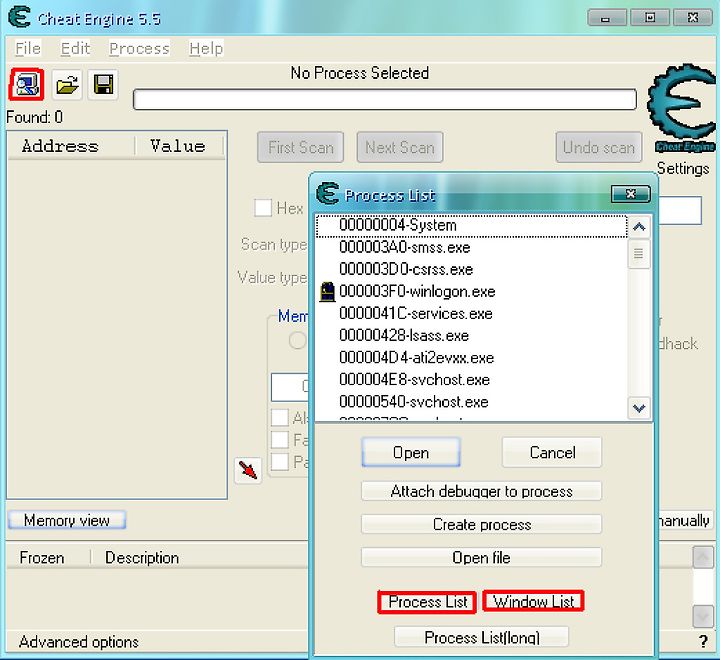Maximize the Cheat Engine window
This screenshot has width=720, height=660.
point(649,18)
